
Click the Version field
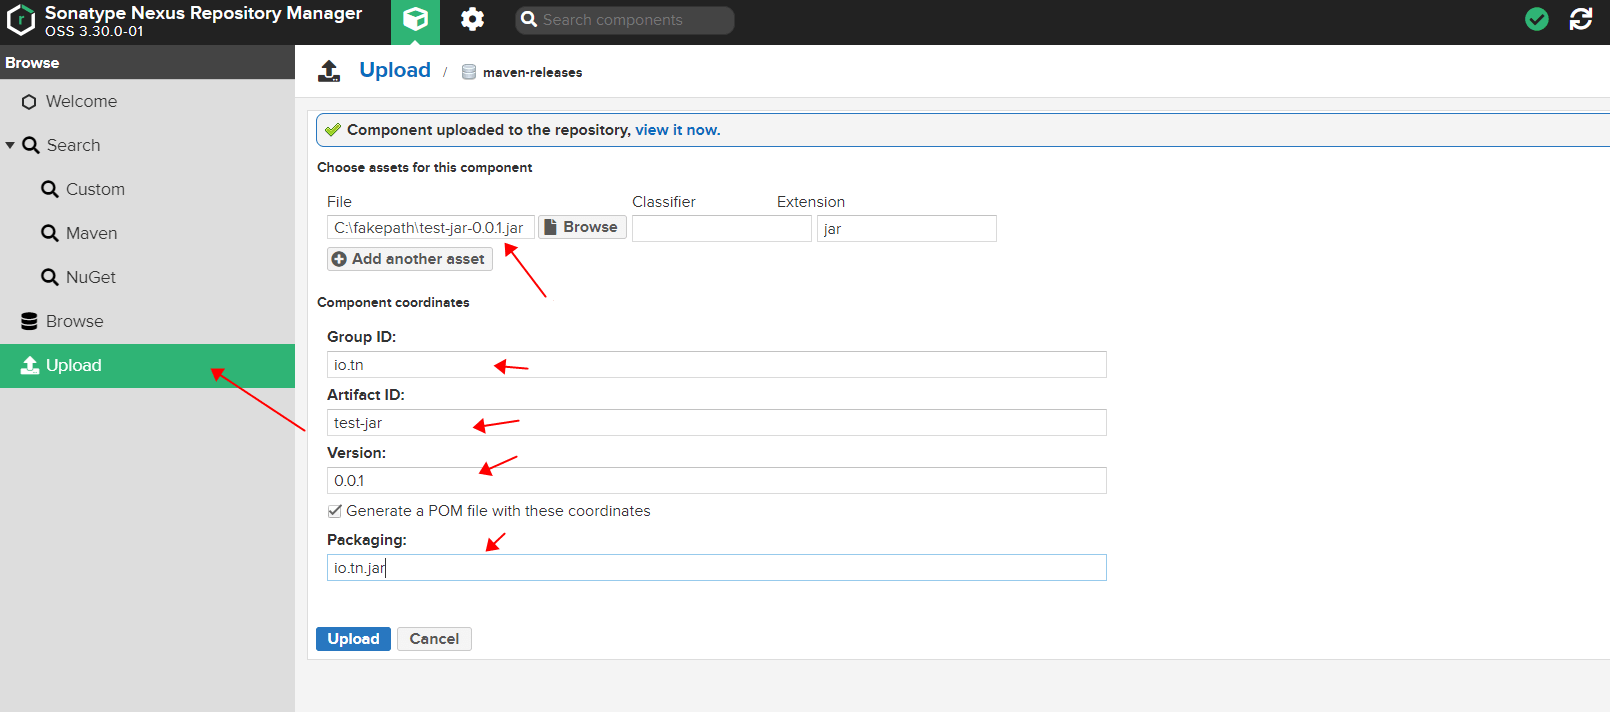coord(717,481)
